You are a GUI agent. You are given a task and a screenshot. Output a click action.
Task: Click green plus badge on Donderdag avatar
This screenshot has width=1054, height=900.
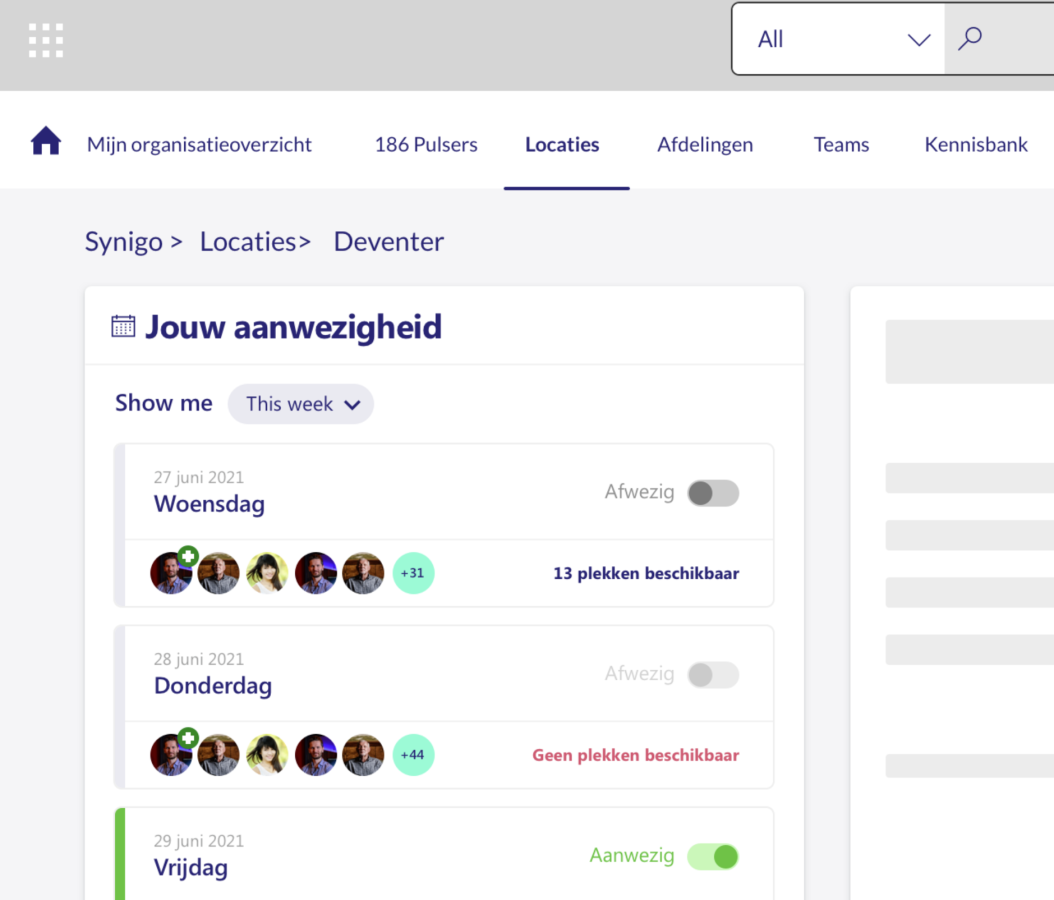click(x=188, y=737)
